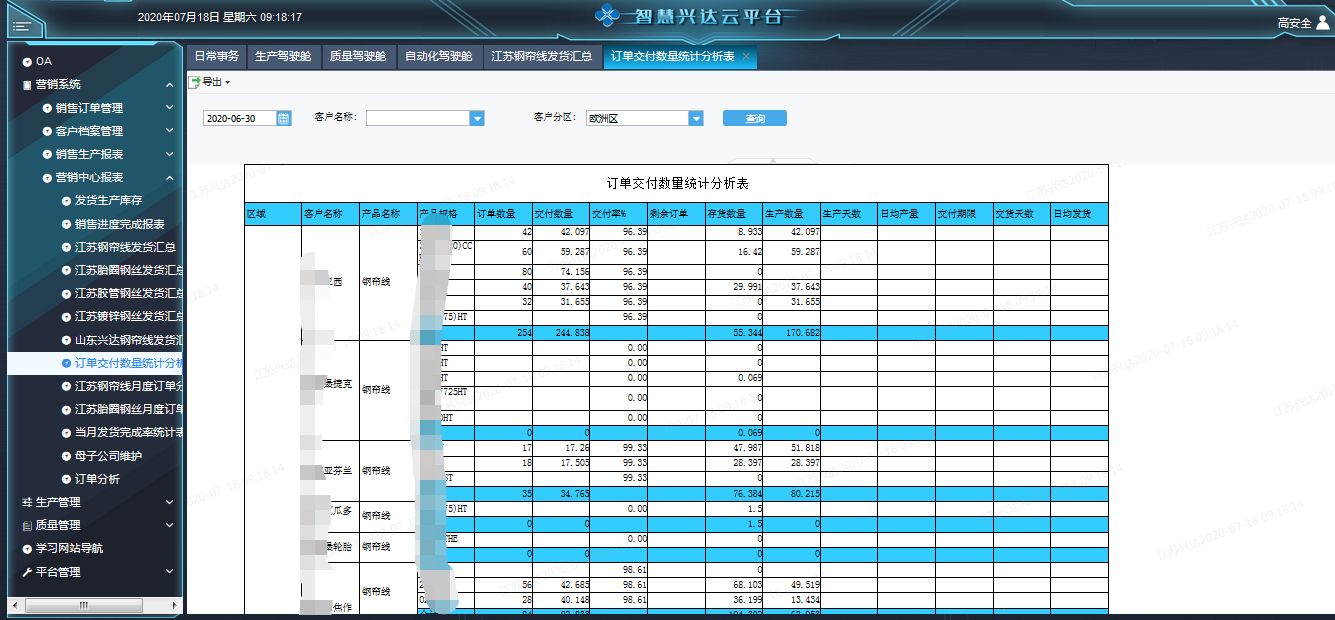Open the 导出 export dropdown

[x=209, y=82]
